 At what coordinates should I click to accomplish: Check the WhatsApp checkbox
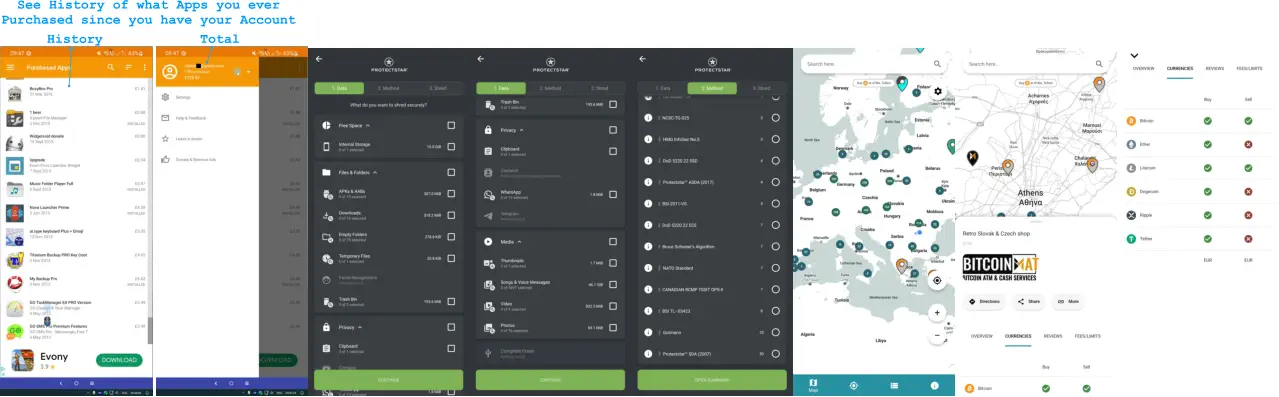[x=613, y=194]
